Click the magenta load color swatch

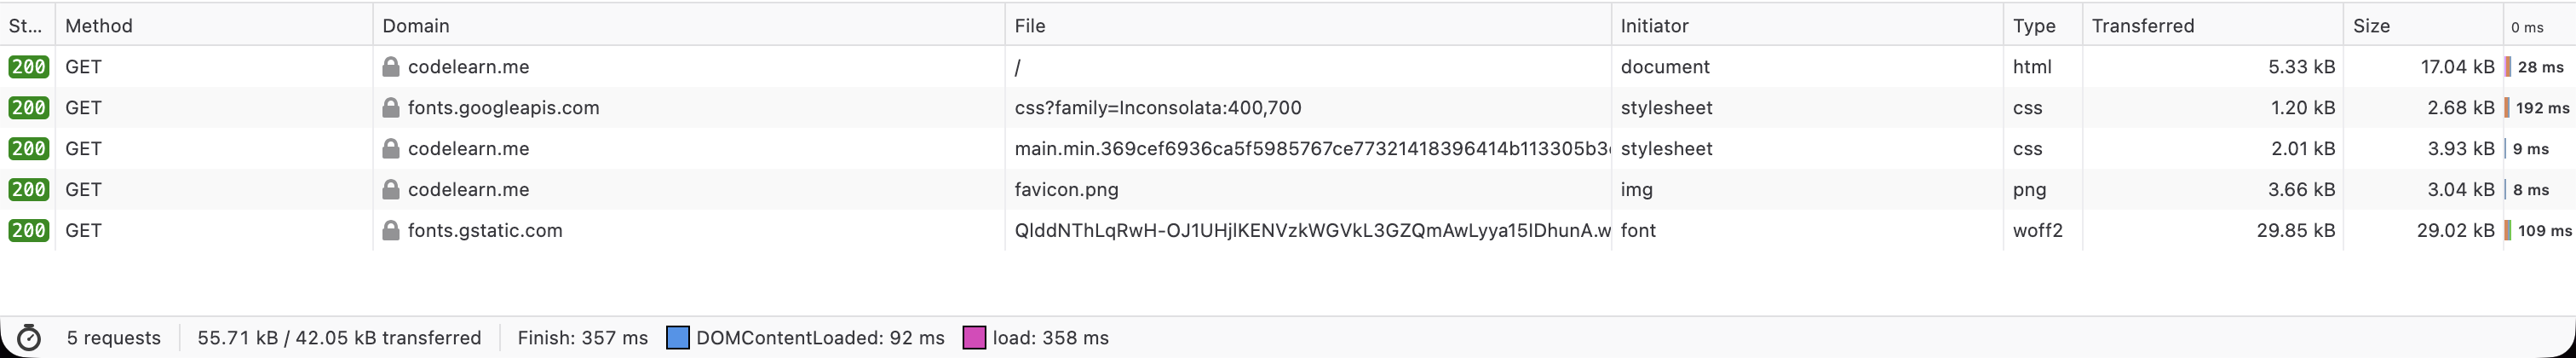point(974,338)
